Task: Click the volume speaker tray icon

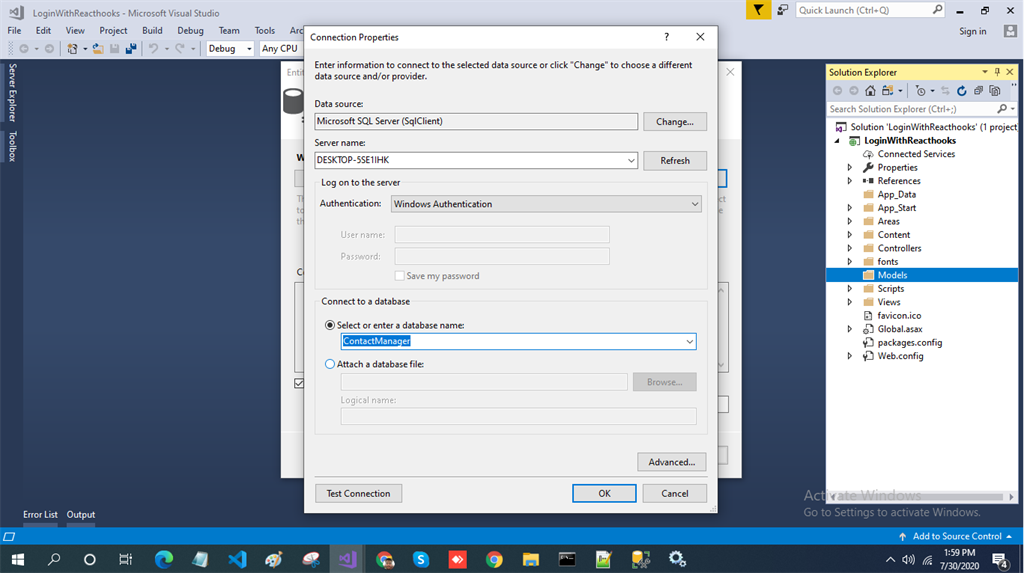Action: pos(908,559)
